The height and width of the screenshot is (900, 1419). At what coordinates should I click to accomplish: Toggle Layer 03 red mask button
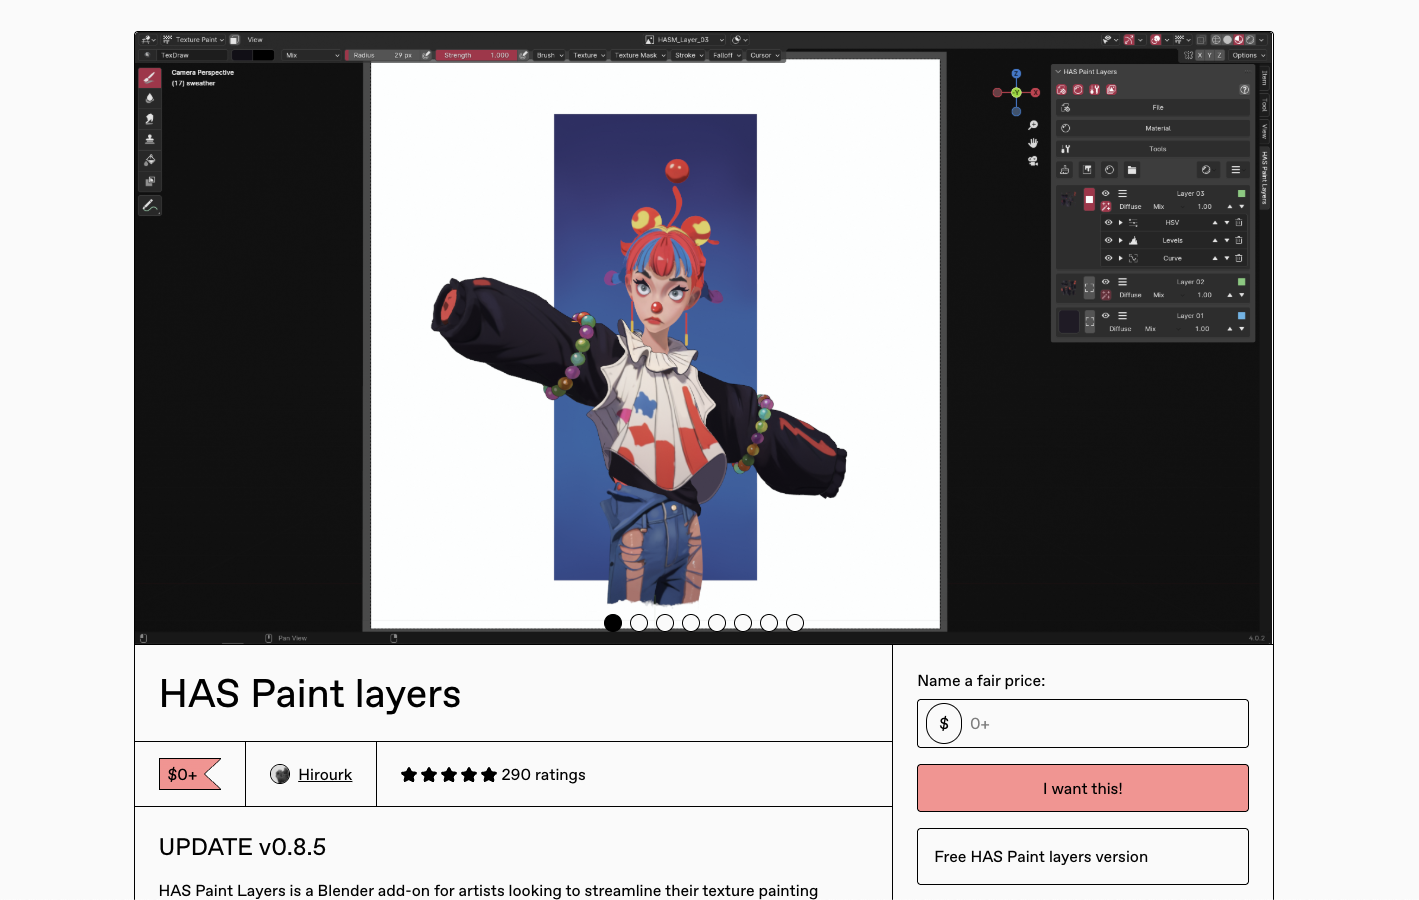click(1089, 199)
